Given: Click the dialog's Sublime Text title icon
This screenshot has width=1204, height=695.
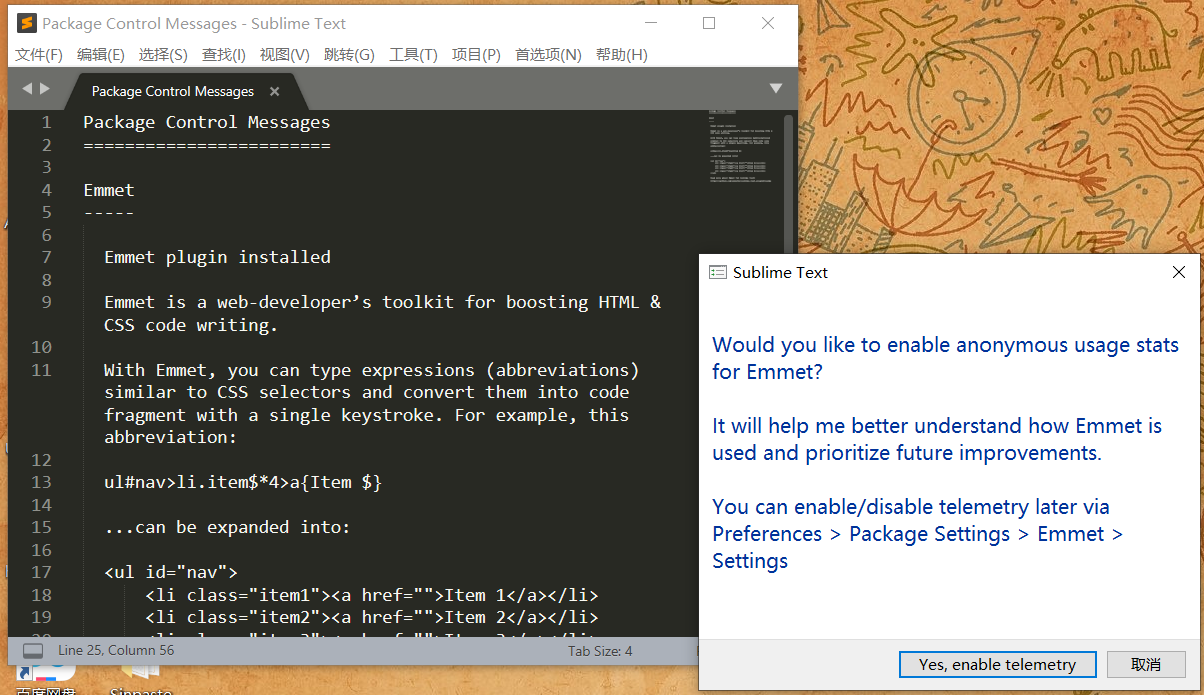Looking at the screenshot, I should click(717, 272).
